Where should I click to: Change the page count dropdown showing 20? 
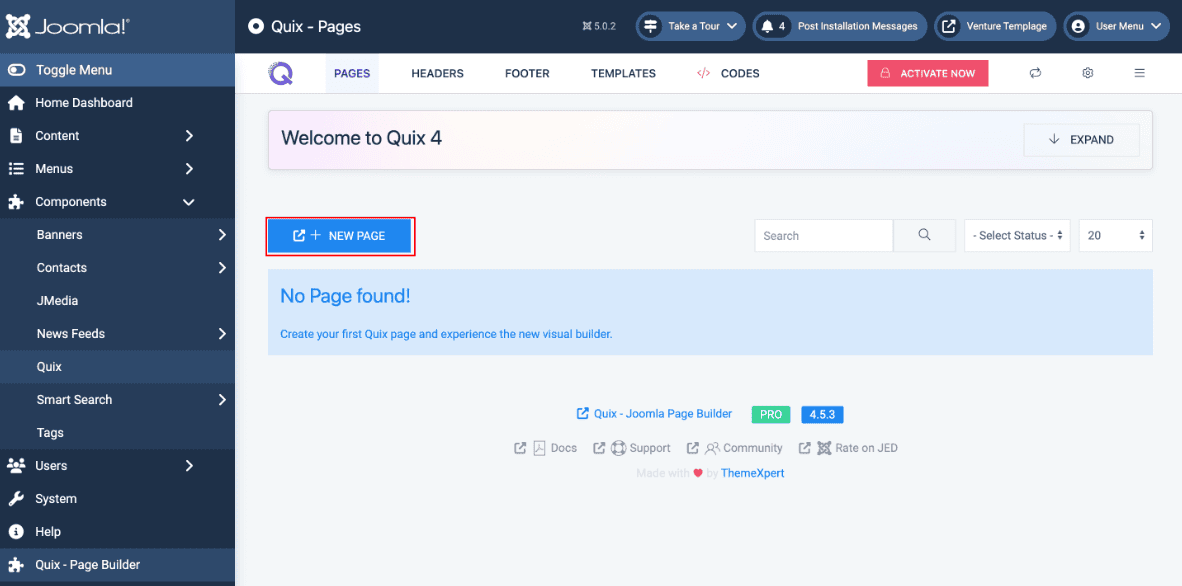1115,235
